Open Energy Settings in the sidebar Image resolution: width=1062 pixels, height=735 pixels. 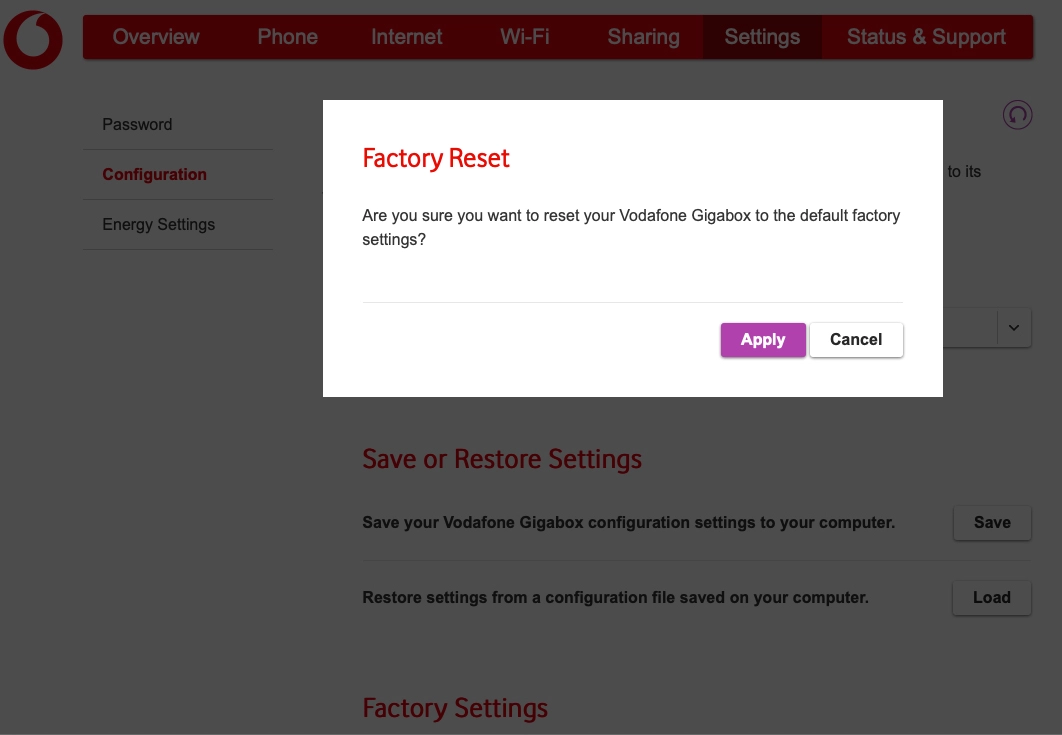158,224
